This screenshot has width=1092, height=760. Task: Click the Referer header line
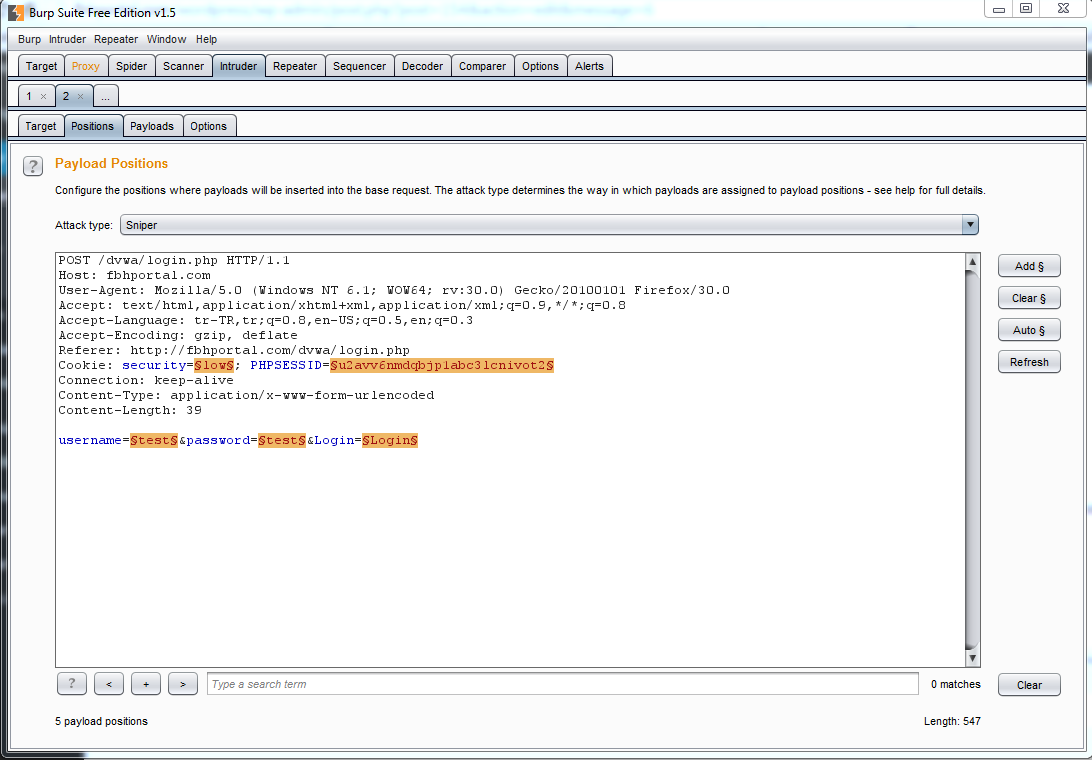click(234, 350)
